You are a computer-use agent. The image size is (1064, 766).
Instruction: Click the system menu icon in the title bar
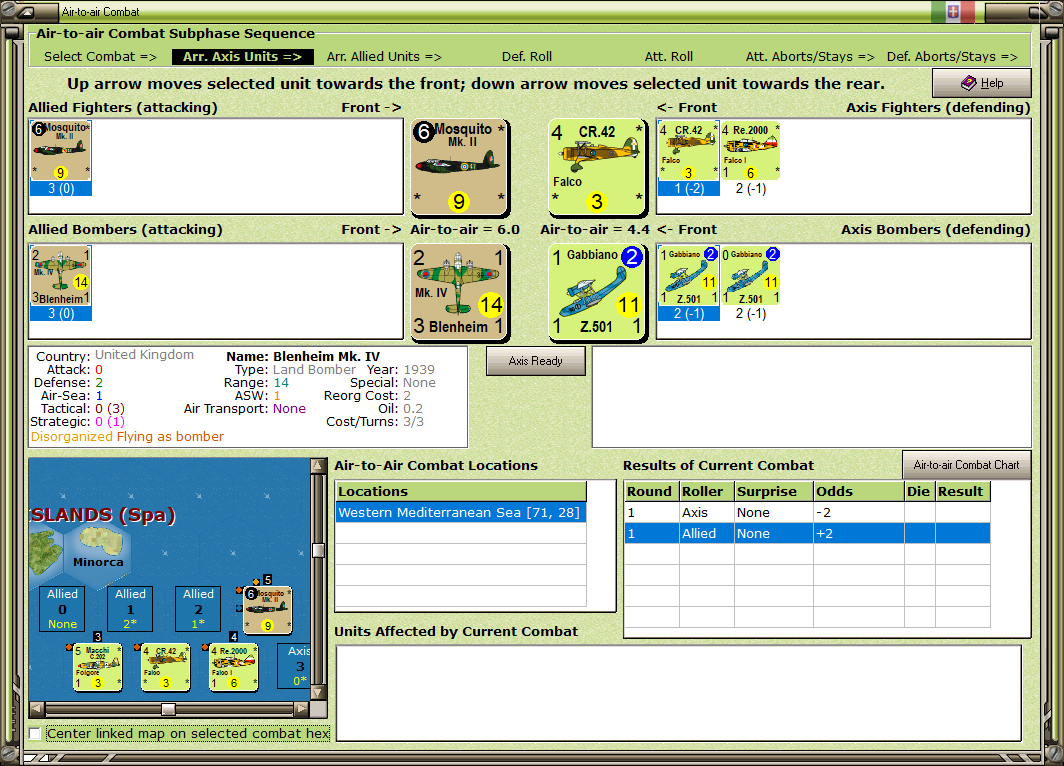[26, 12]
